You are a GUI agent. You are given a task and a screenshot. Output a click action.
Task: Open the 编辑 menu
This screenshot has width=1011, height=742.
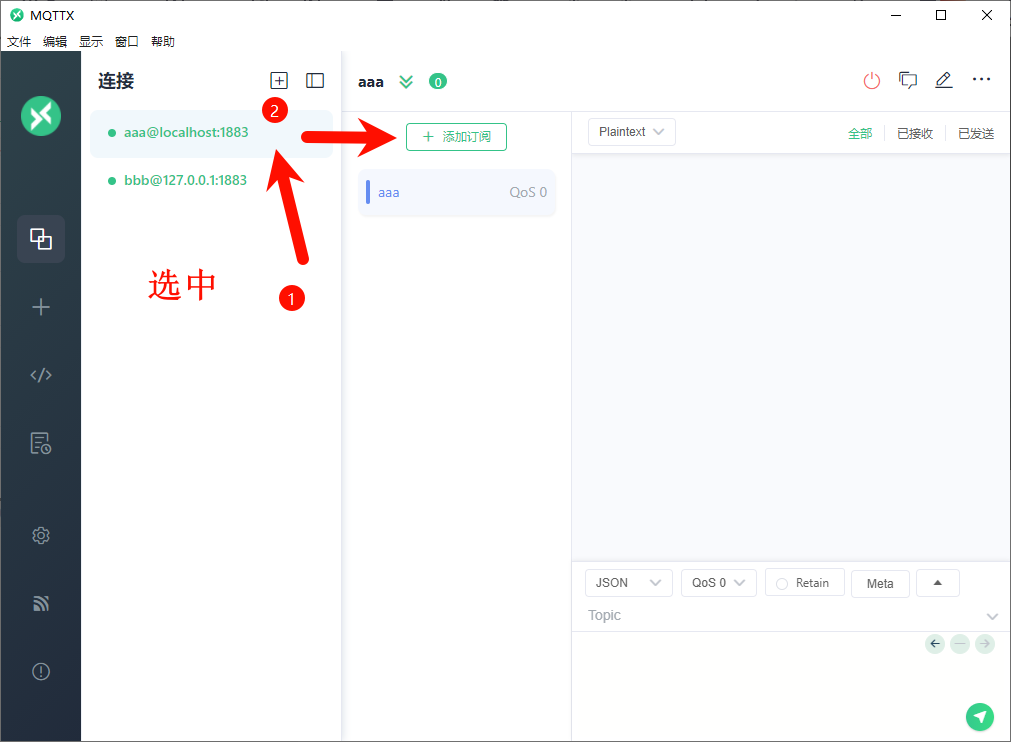point(55,42)
